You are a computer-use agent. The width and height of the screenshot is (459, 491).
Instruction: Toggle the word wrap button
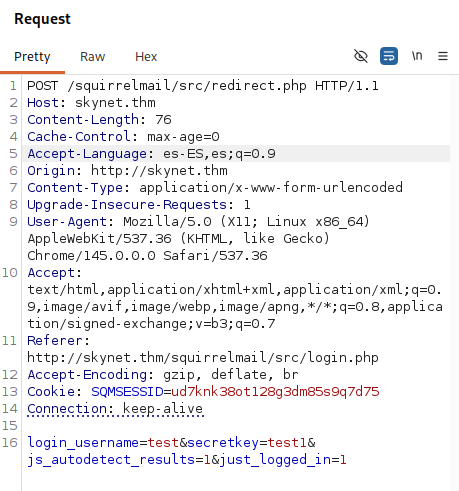click(389, 56)
